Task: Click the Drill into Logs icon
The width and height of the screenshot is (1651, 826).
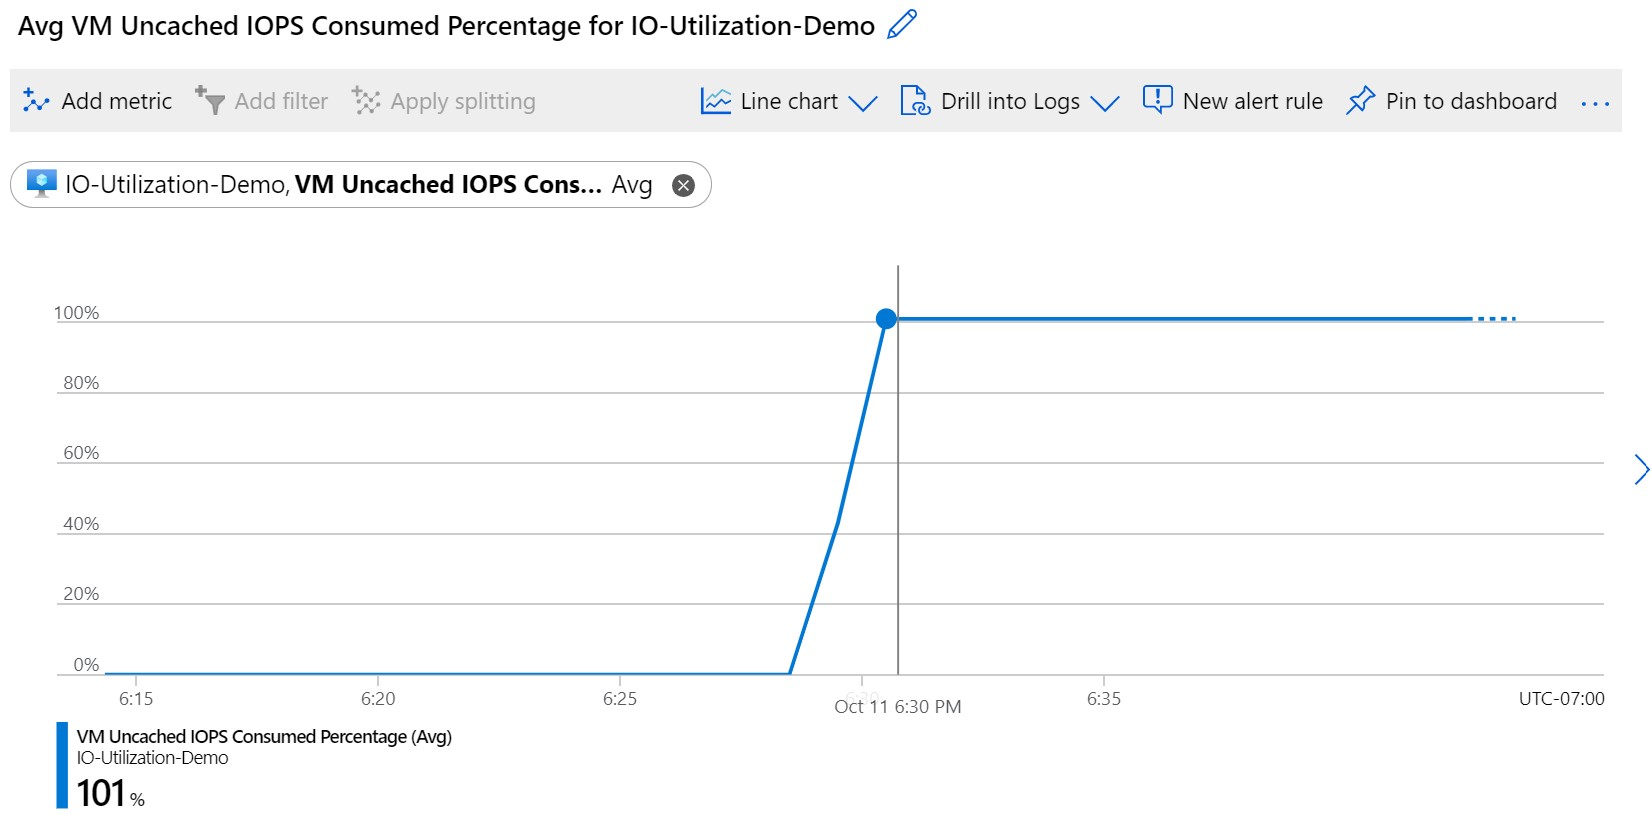Action: coord(913,100)
